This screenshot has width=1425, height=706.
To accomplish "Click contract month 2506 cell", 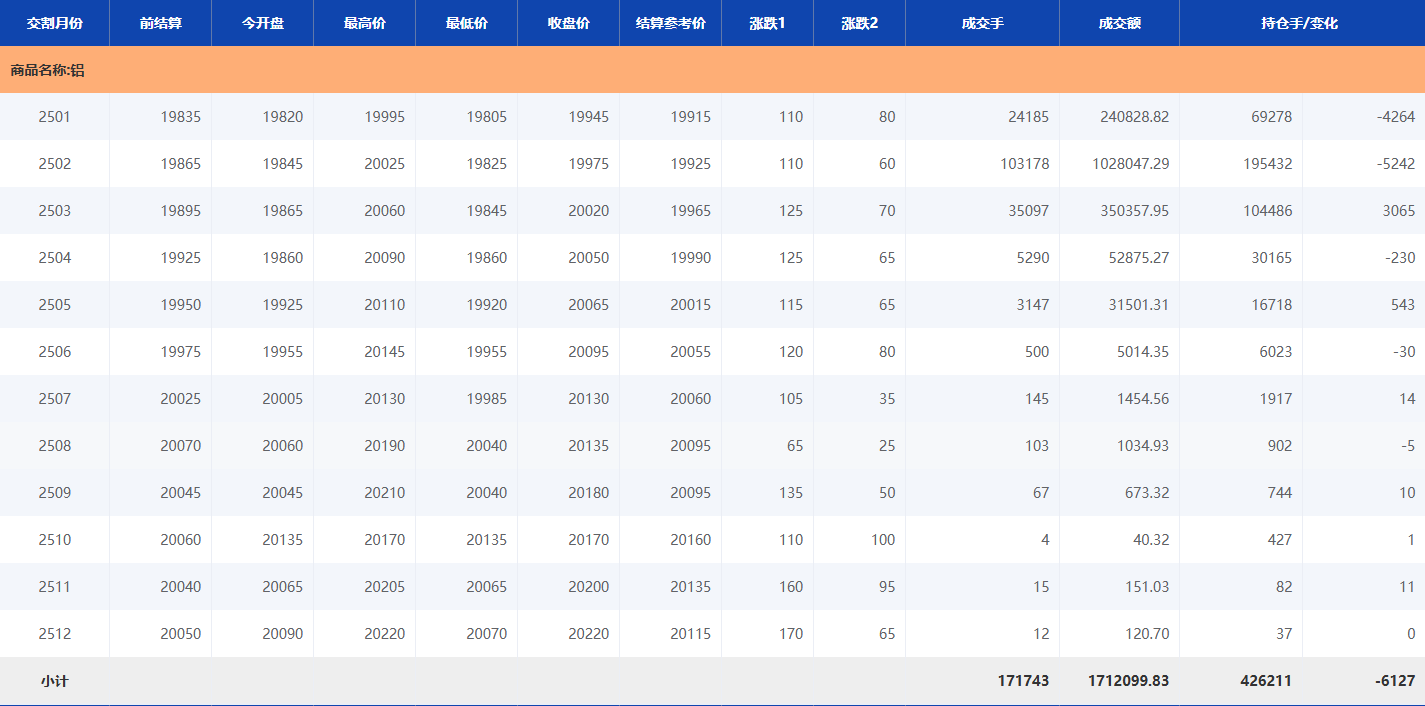I will tap(55, 352).
